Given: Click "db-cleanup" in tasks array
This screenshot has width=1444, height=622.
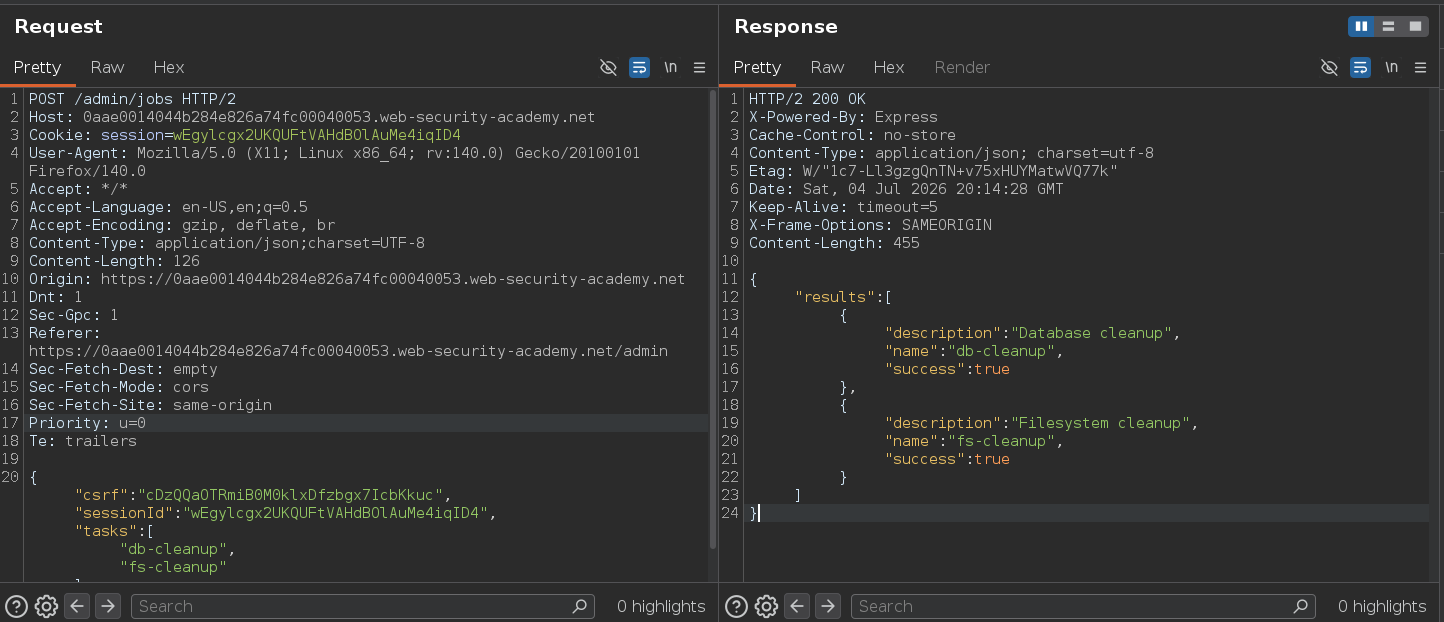Looking at the screenshot, I should coord(175,549).
